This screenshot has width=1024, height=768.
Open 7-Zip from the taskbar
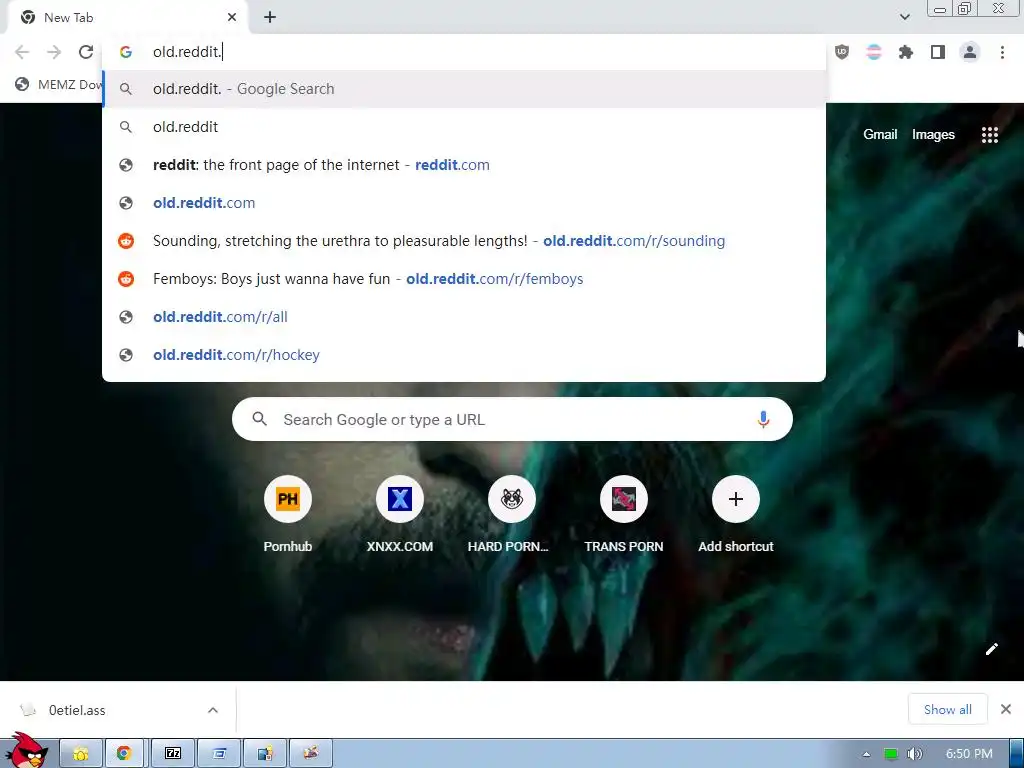point(172,754)
